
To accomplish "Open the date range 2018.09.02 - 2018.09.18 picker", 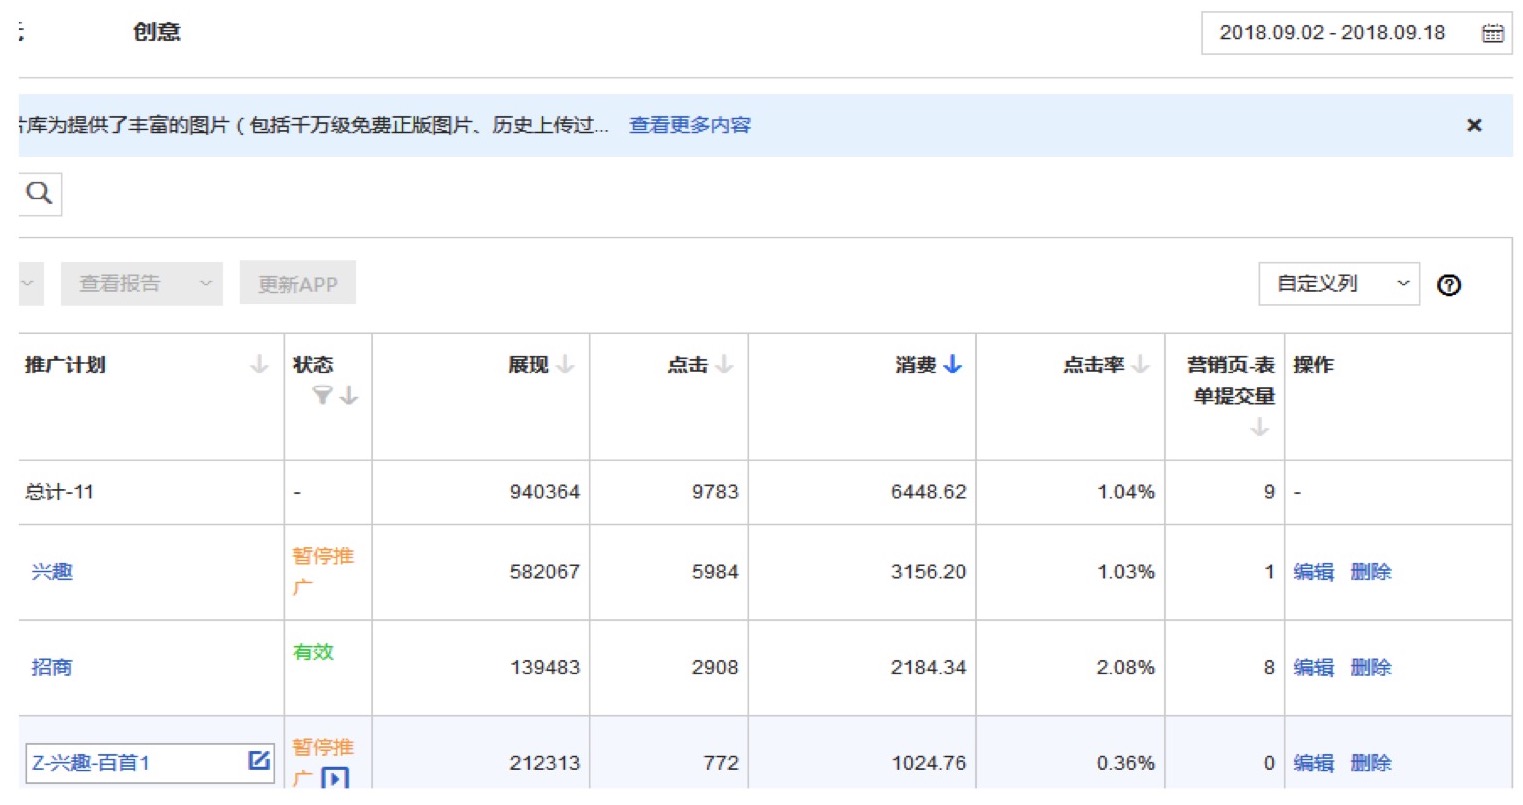I will 1332,33.
